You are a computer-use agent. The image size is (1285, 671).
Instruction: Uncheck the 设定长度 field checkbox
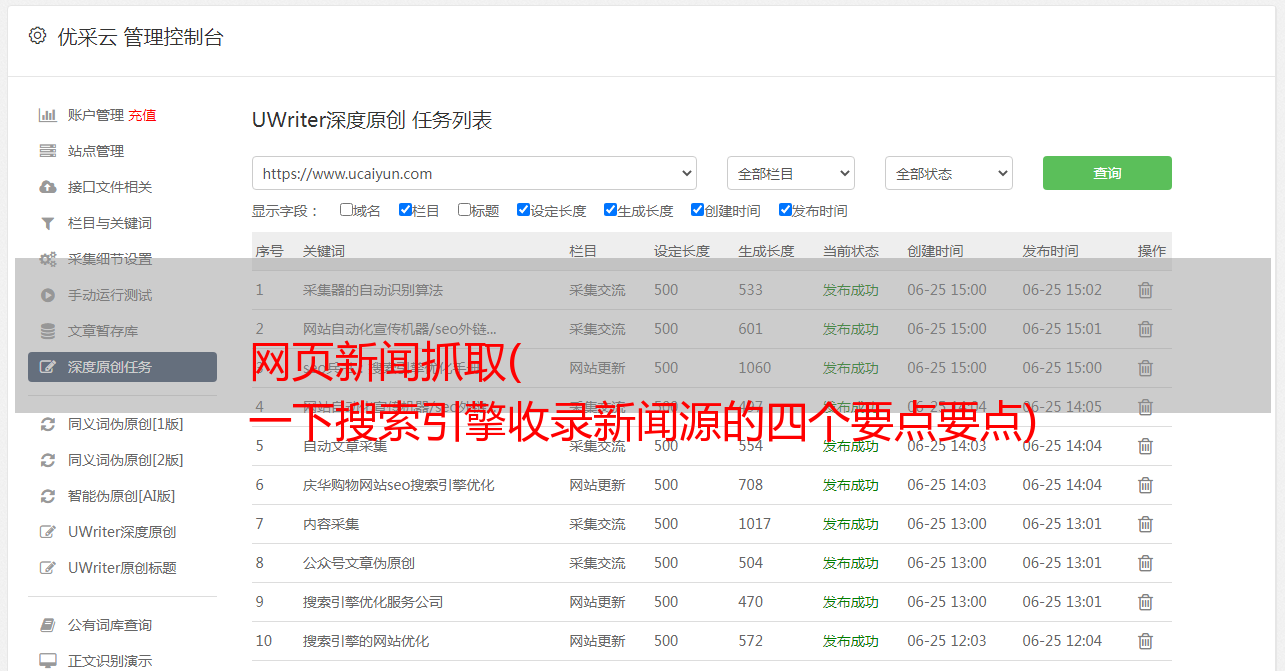(x=523, y=210)
